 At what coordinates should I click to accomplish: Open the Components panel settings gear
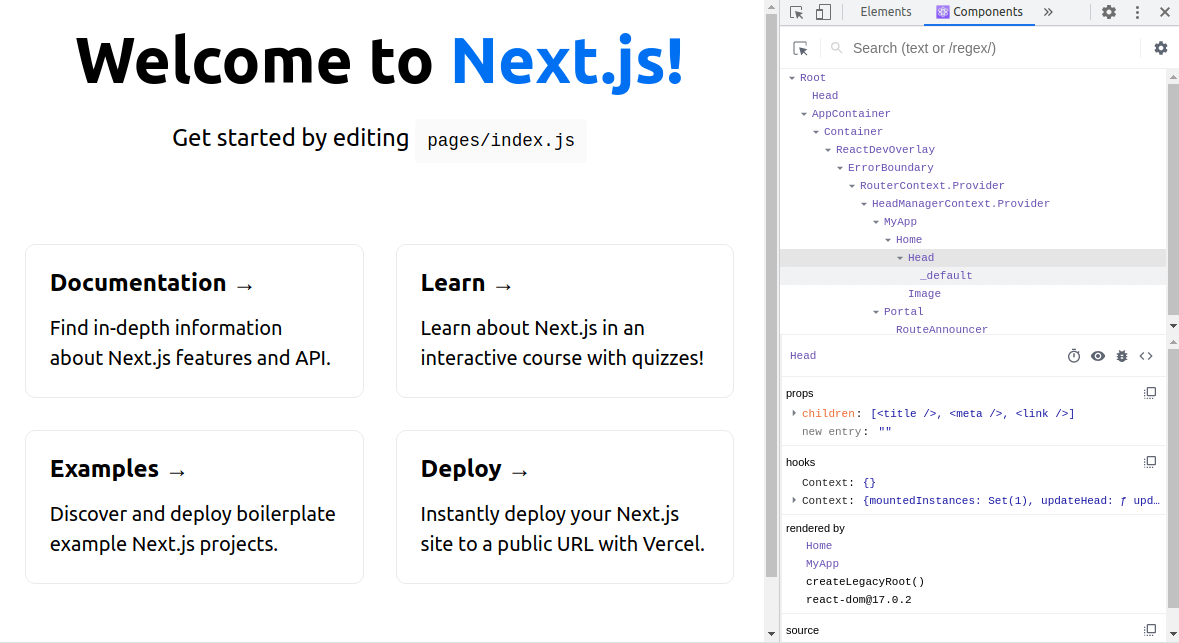click(x=1160, y=47)
